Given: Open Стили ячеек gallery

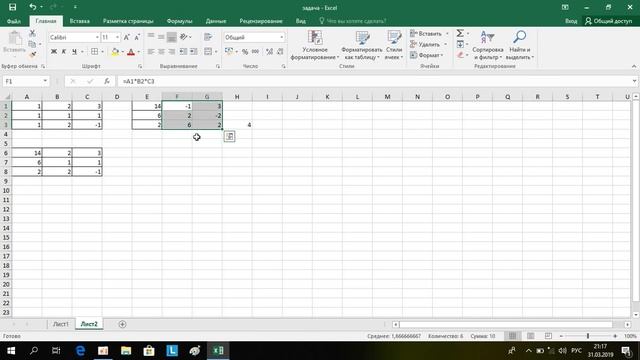Looking at the screenshot, I should tap(394, 45).
